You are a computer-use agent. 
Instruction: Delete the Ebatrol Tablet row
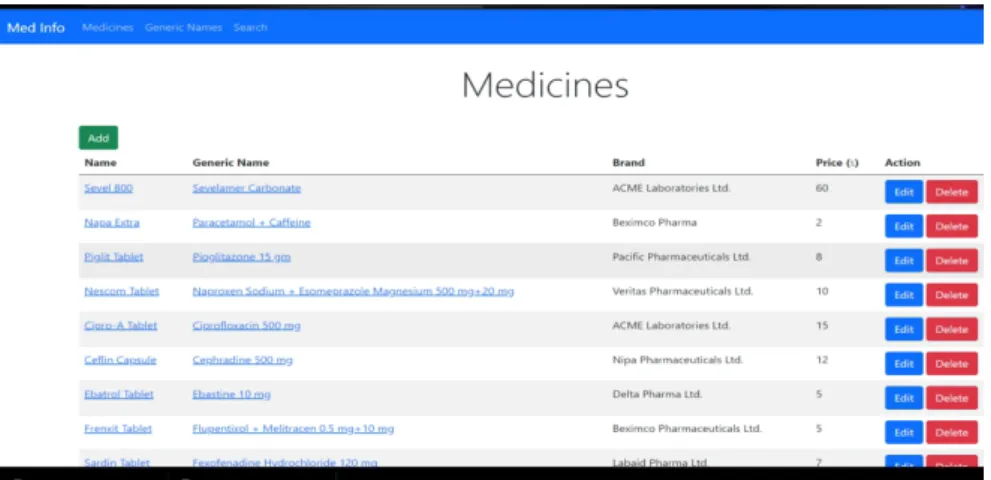(951, 398)
